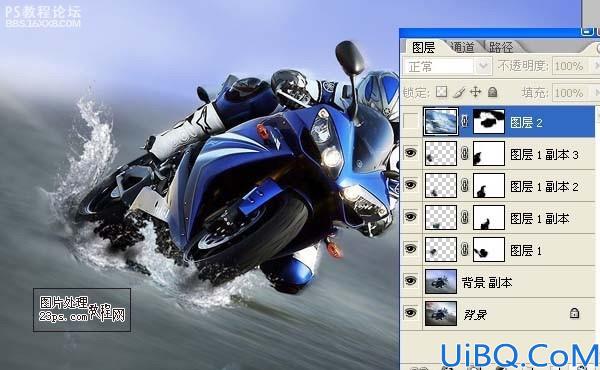Click link icon on 图层 1 副本

tap(465, 217)
